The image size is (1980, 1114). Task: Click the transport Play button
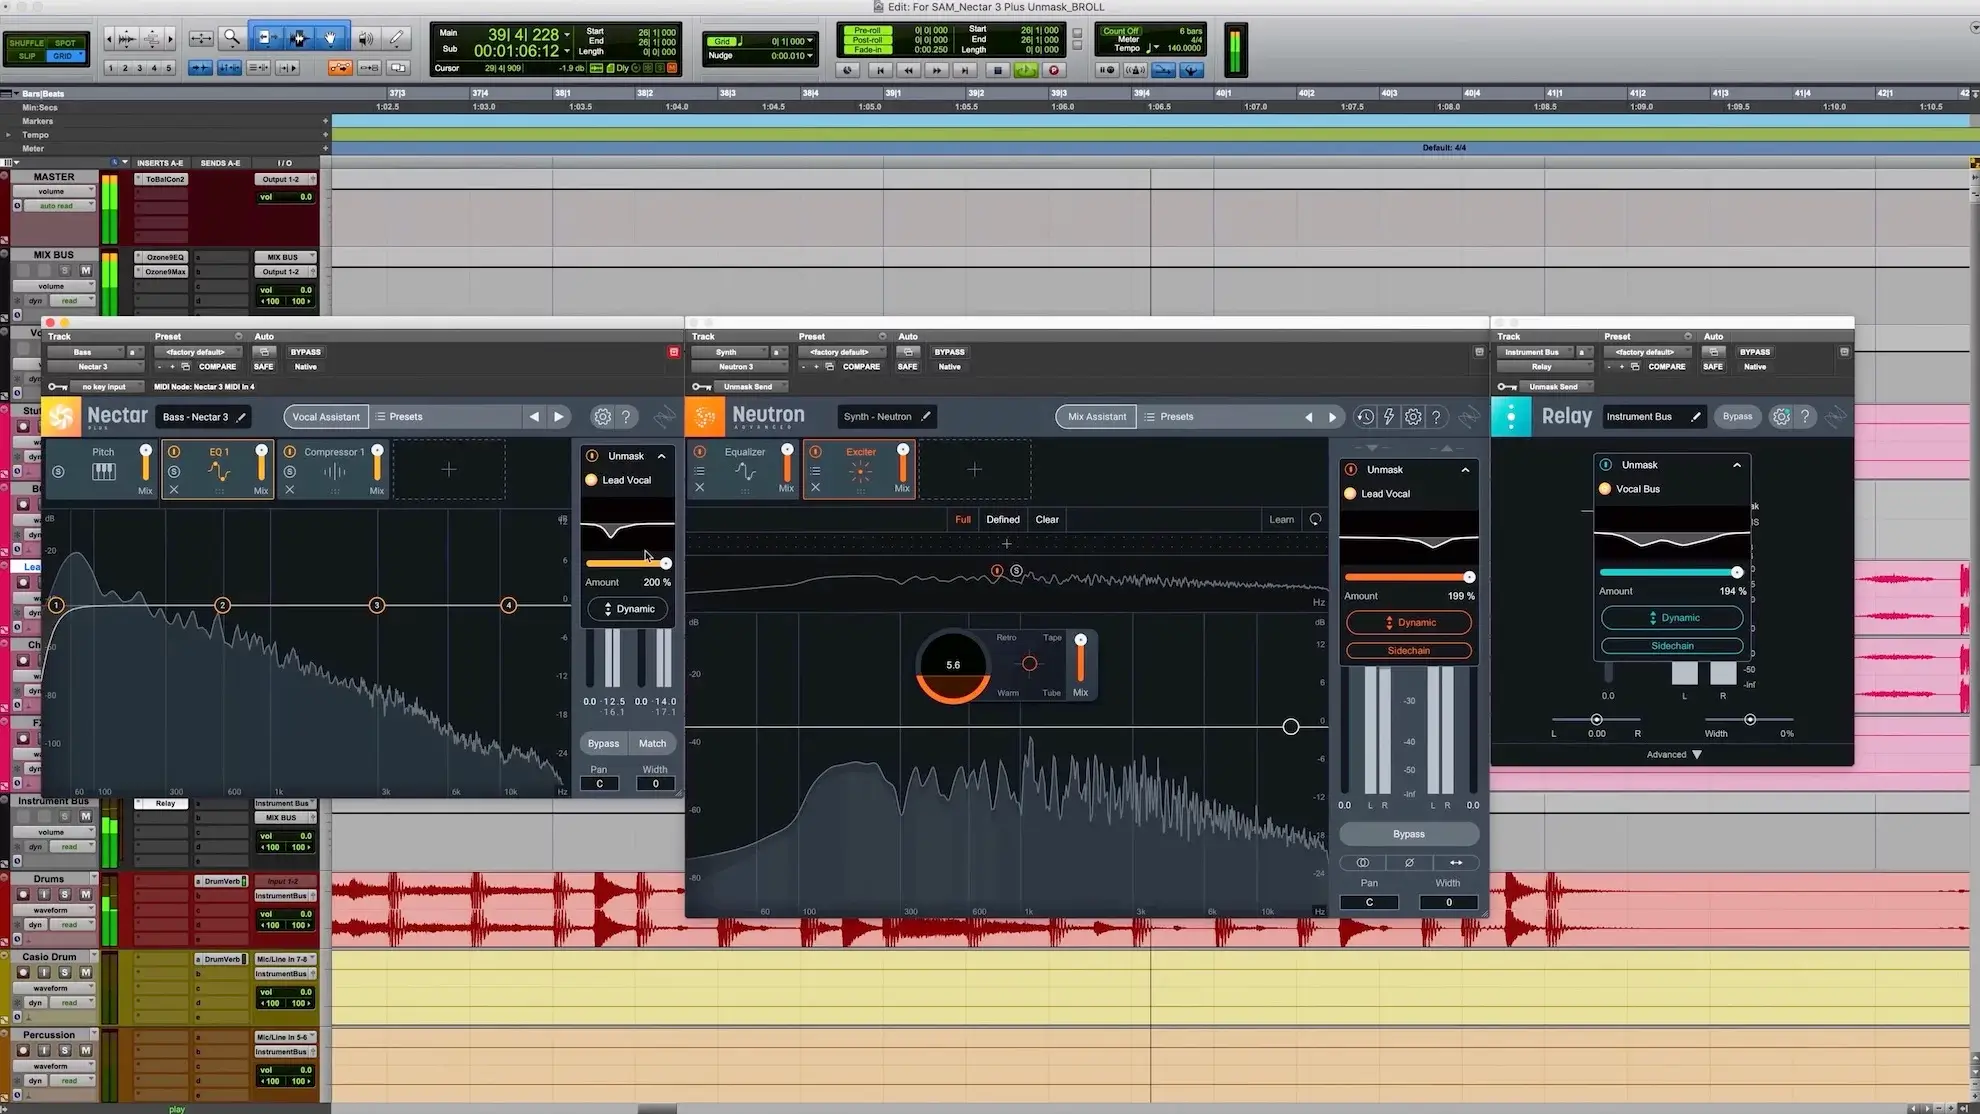point(1025,70)
